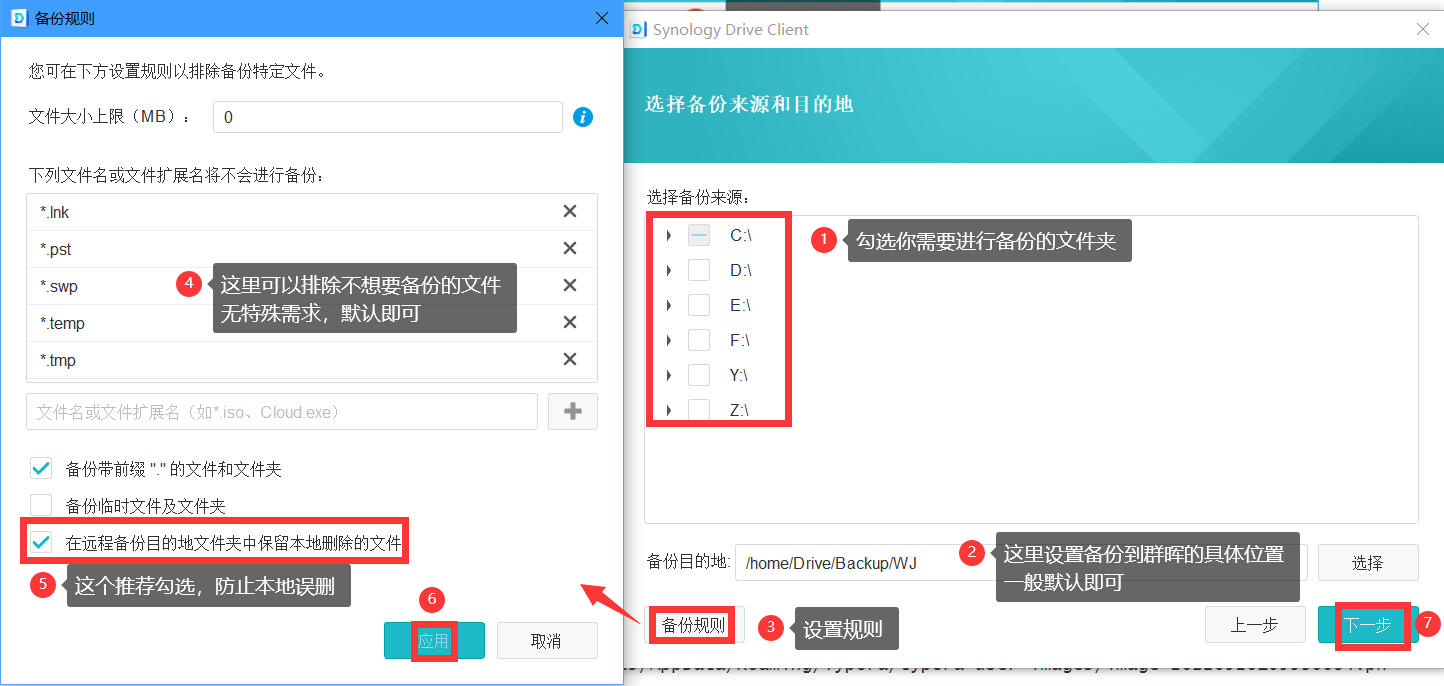Screen dimensions: 1444x686
Task: Click the 应用 button
Action: [434, 641]
